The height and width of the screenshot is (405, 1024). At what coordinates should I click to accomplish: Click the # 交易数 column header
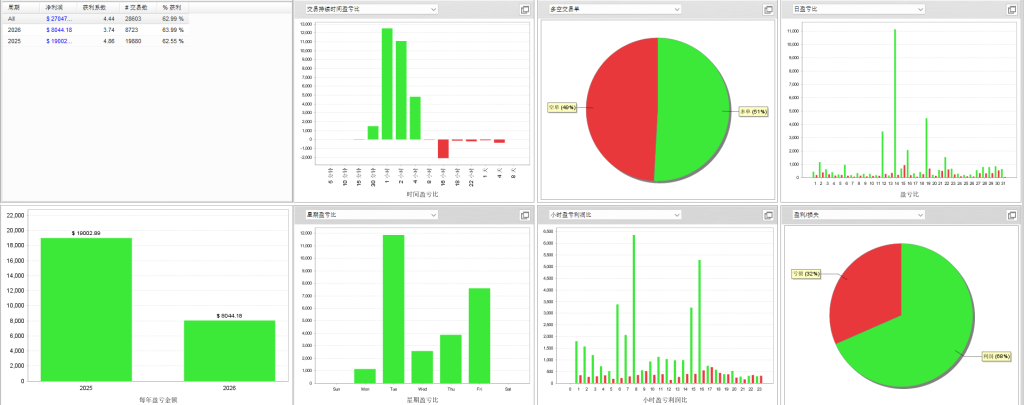136,7
